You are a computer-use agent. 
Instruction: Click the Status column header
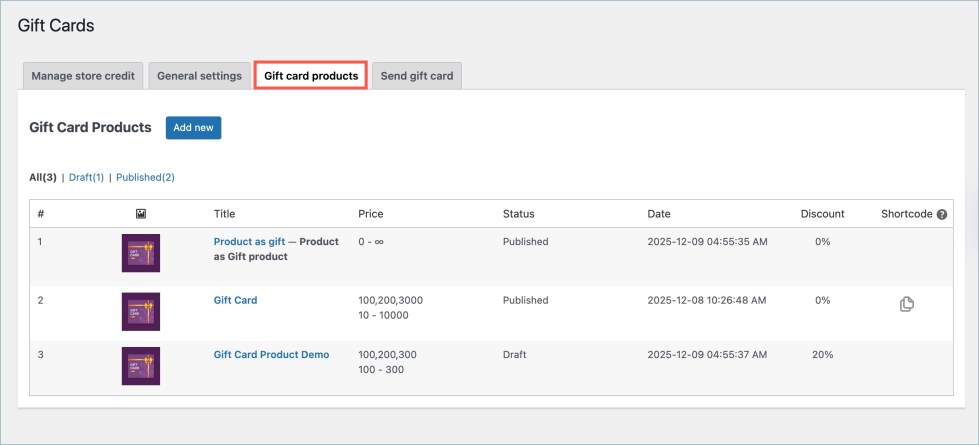tap(519, 214)
